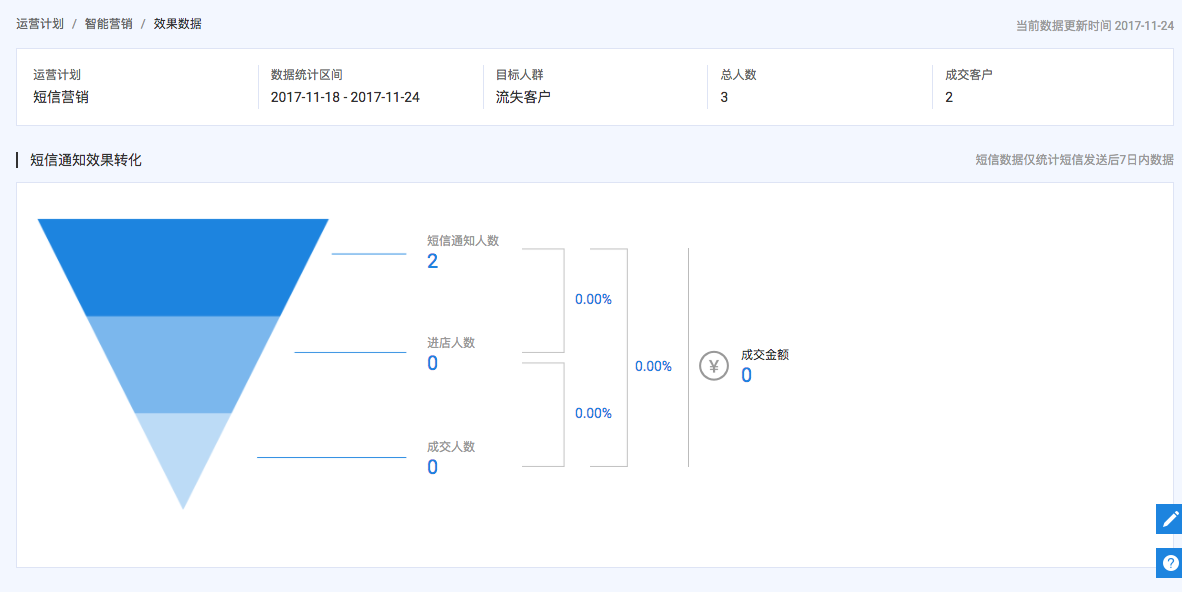This screenshot has height=592, width=1182.
Task: Select 效果数据 breadcrumb item
Action: point(177,23)
